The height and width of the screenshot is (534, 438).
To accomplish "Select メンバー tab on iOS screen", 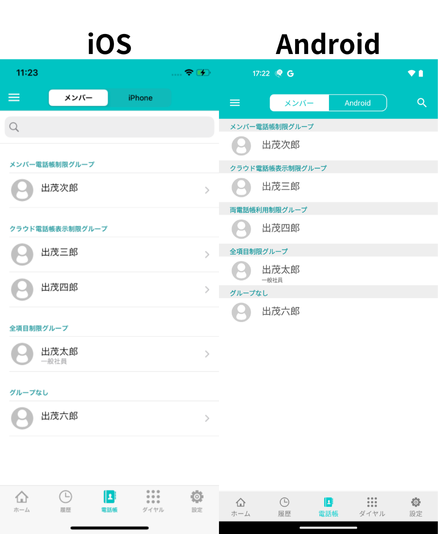I will pos(78,98).
